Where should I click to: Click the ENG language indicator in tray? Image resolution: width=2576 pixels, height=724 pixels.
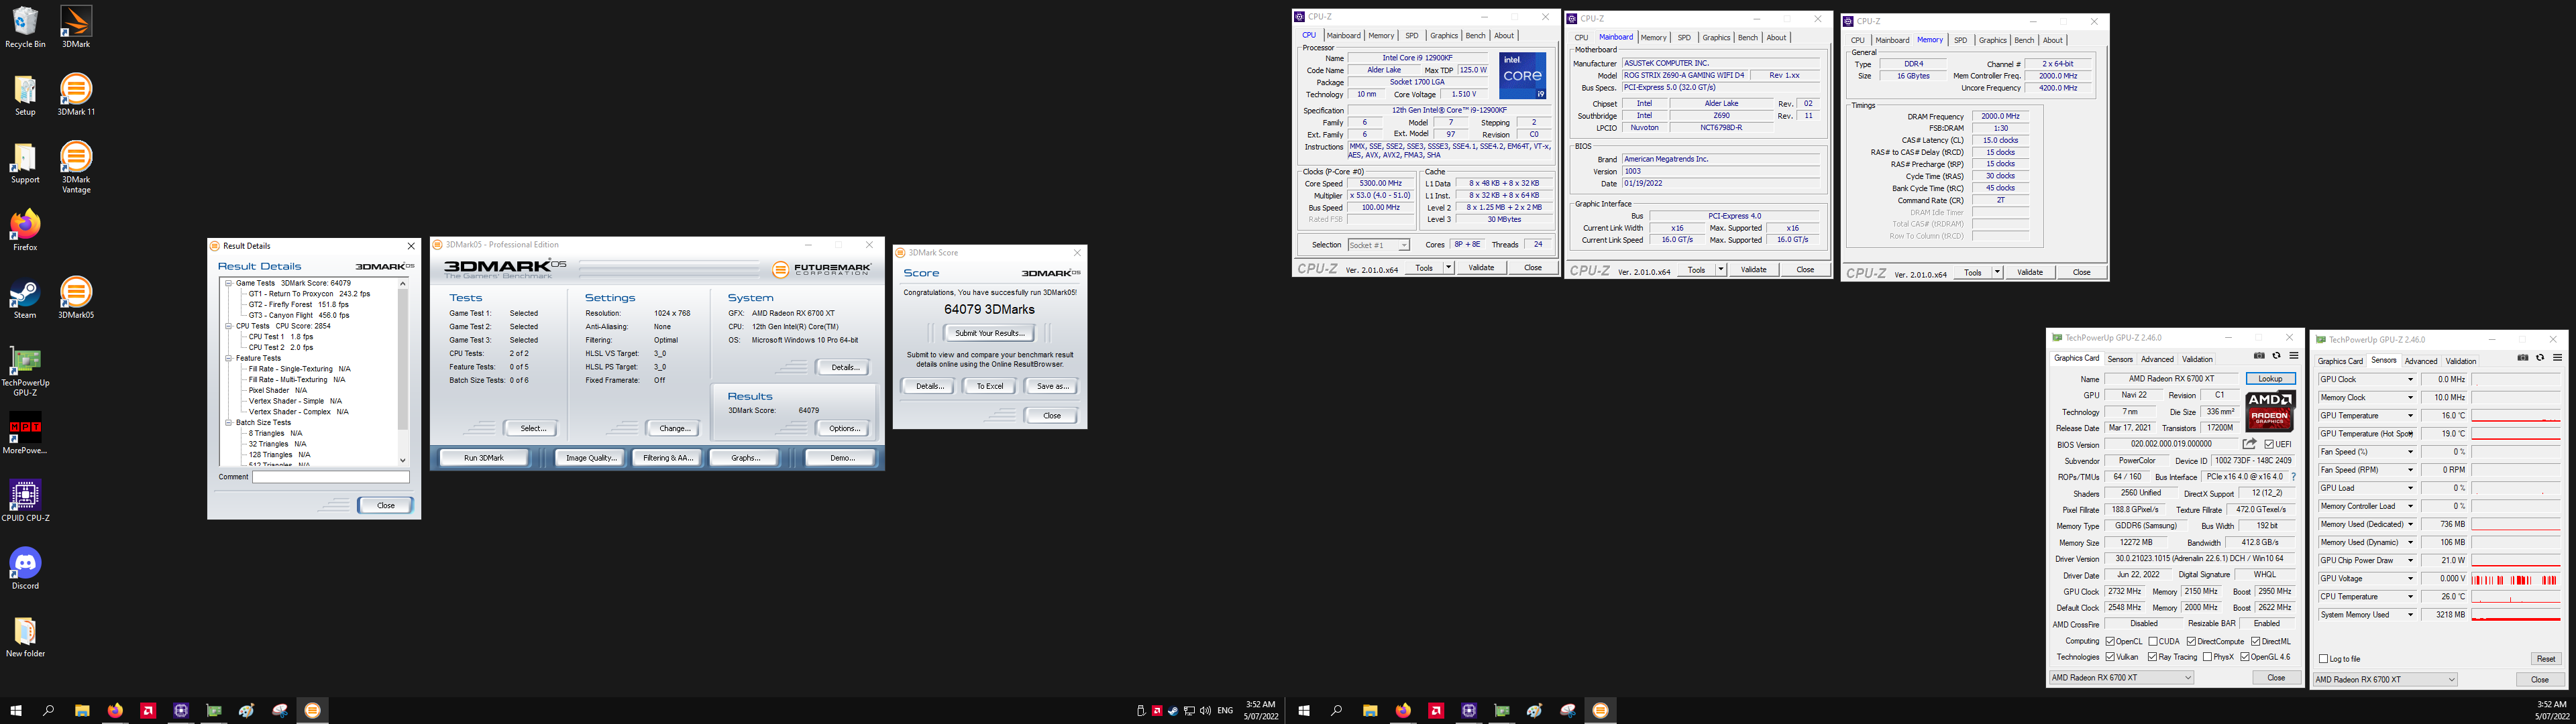click(1225, 711)
